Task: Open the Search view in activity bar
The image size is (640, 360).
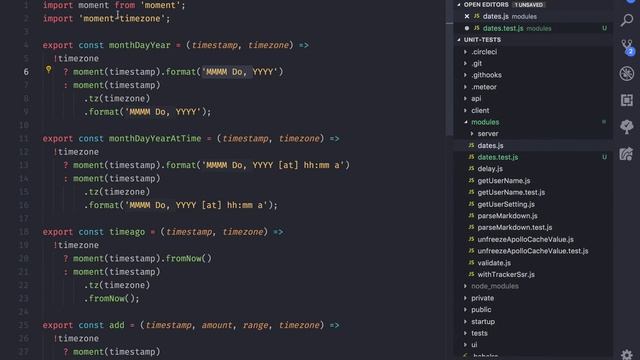Action: [x=627, y=20]
